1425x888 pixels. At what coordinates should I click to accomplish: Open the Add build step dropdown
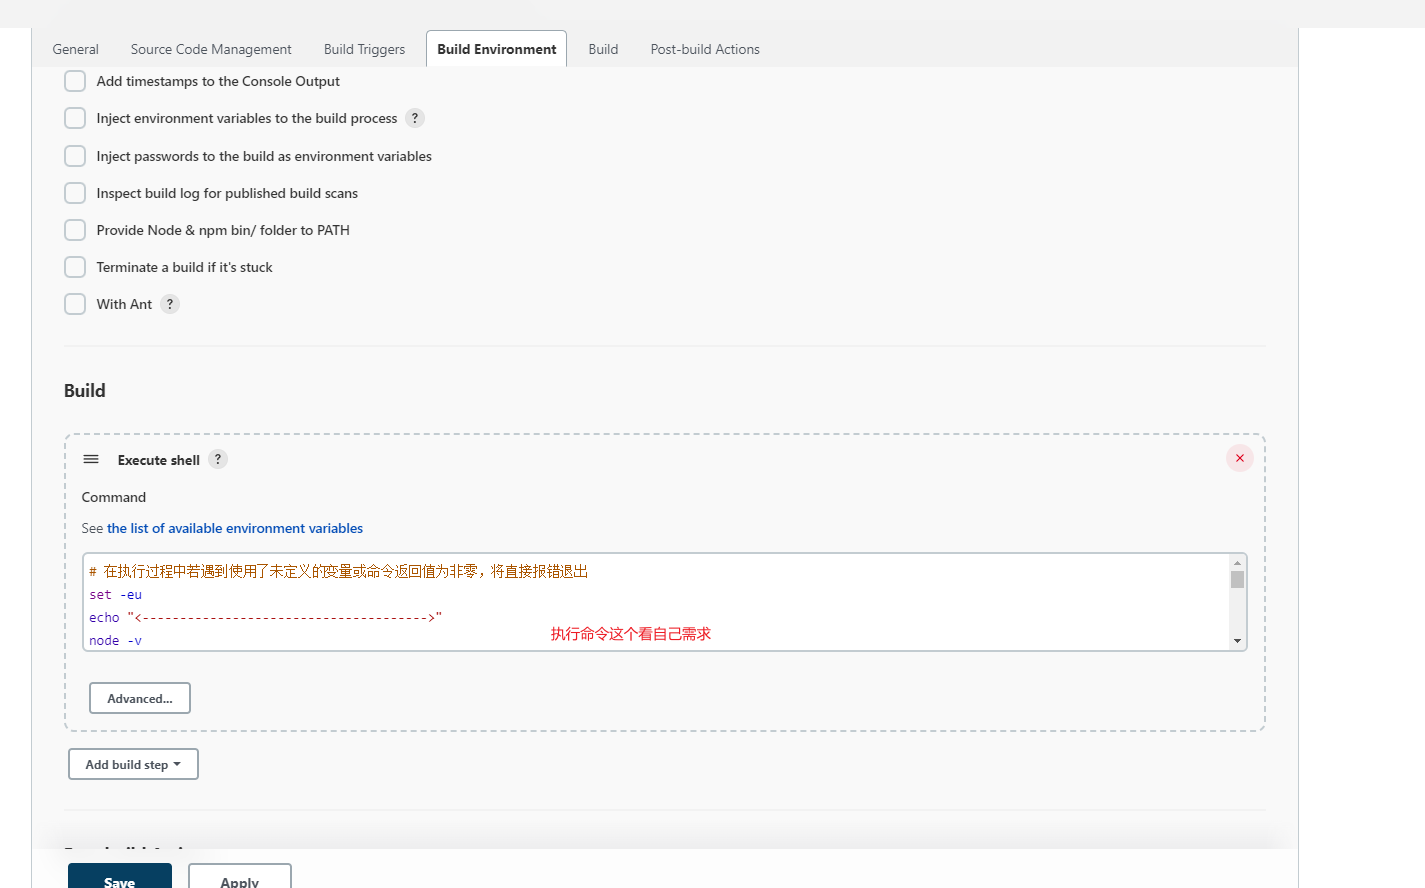pos(133,764)
